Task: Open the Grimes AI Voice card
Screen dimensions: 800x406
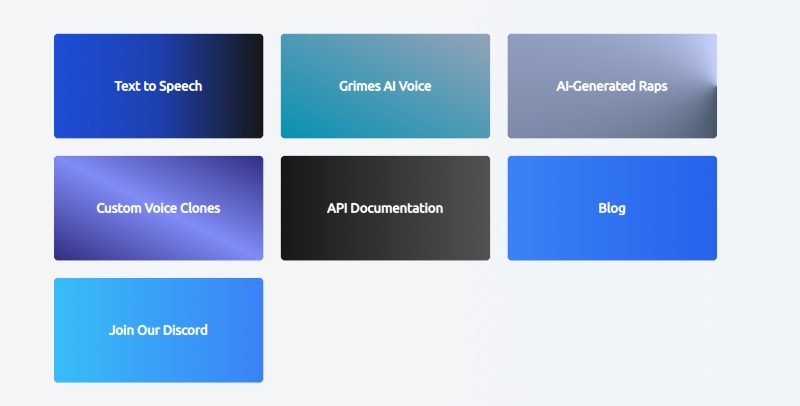Action: tap(385, 86)
